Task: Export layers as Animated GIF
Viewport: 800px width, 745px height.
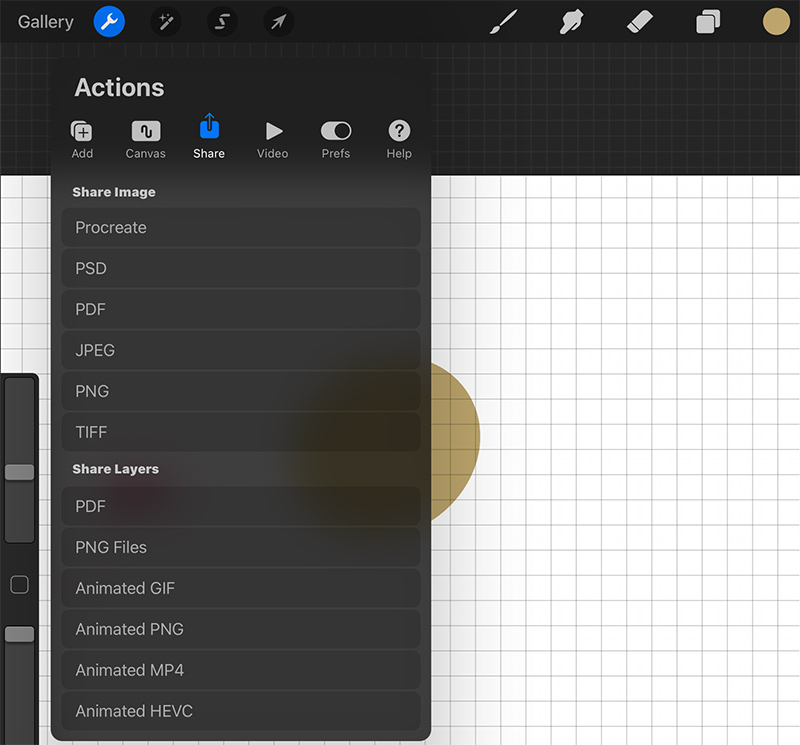Action: (x=241, y=588)
